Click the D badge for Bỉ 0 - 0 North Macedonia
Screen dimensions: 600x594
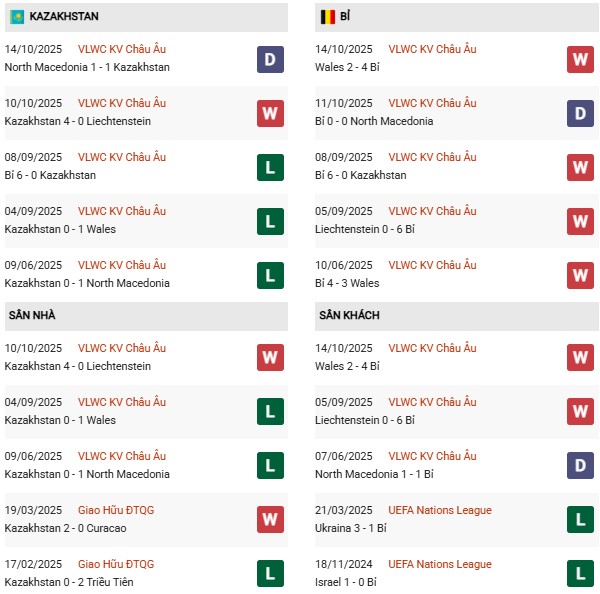pos(580,113)
